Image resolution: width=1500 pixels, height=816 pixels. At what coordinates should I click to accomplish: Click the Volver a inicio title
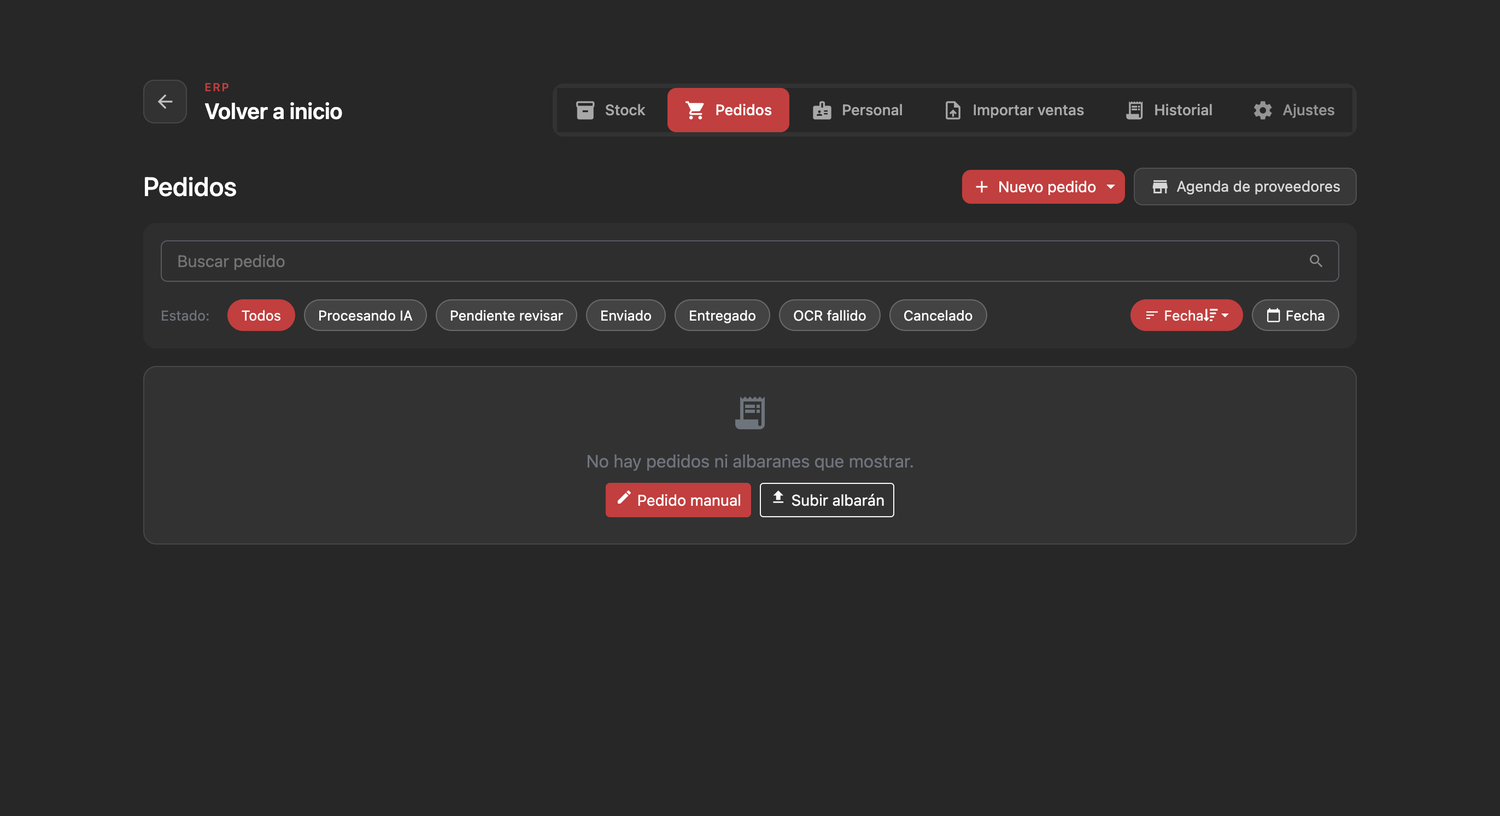pos(273,111)
